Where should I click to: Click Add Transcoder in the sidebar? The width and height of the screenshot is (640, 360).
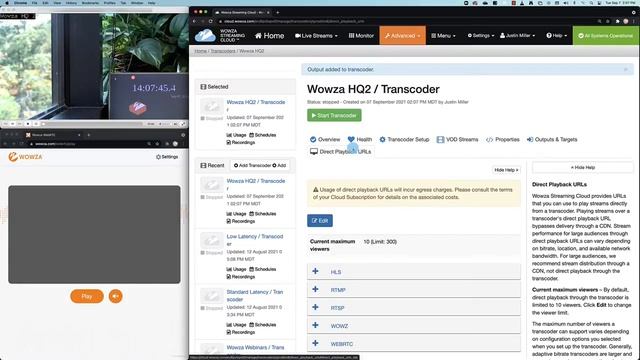[252, 165]
